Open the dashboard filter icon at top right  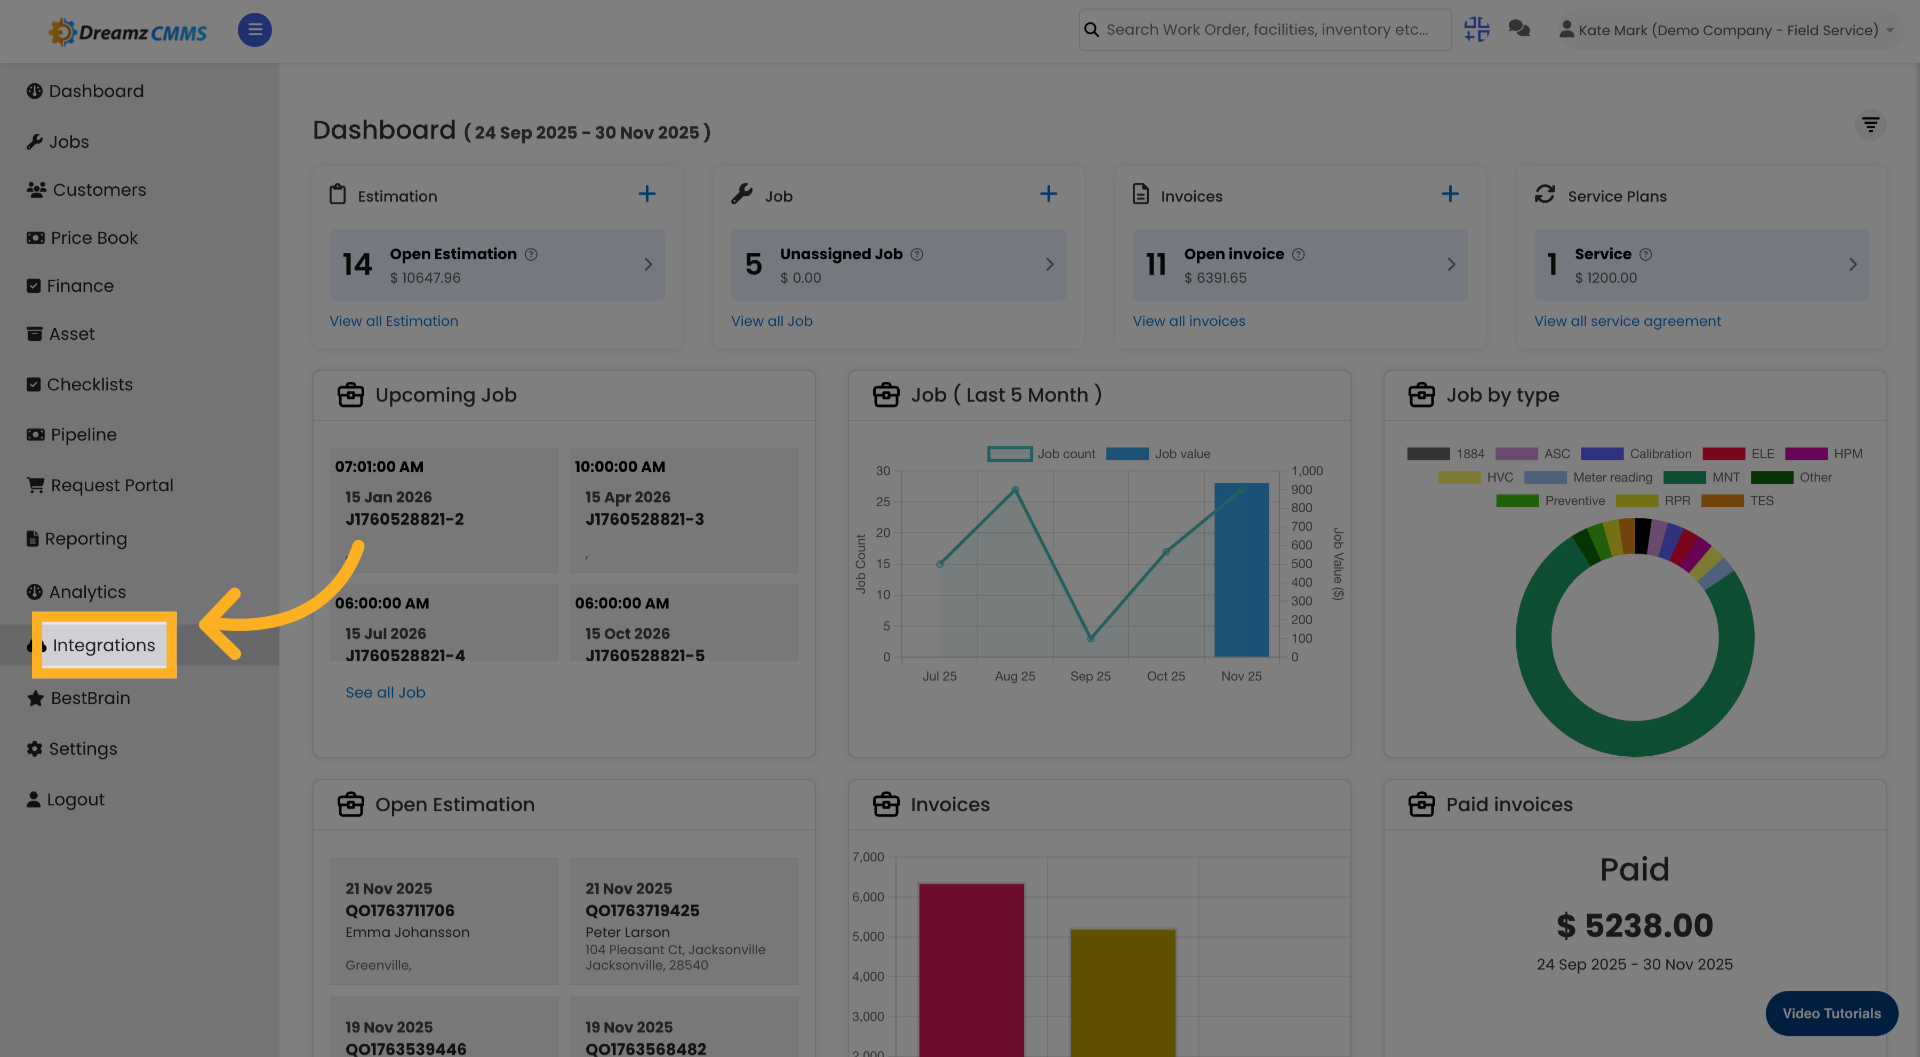pyautogui.click(x=1871, y=125)
